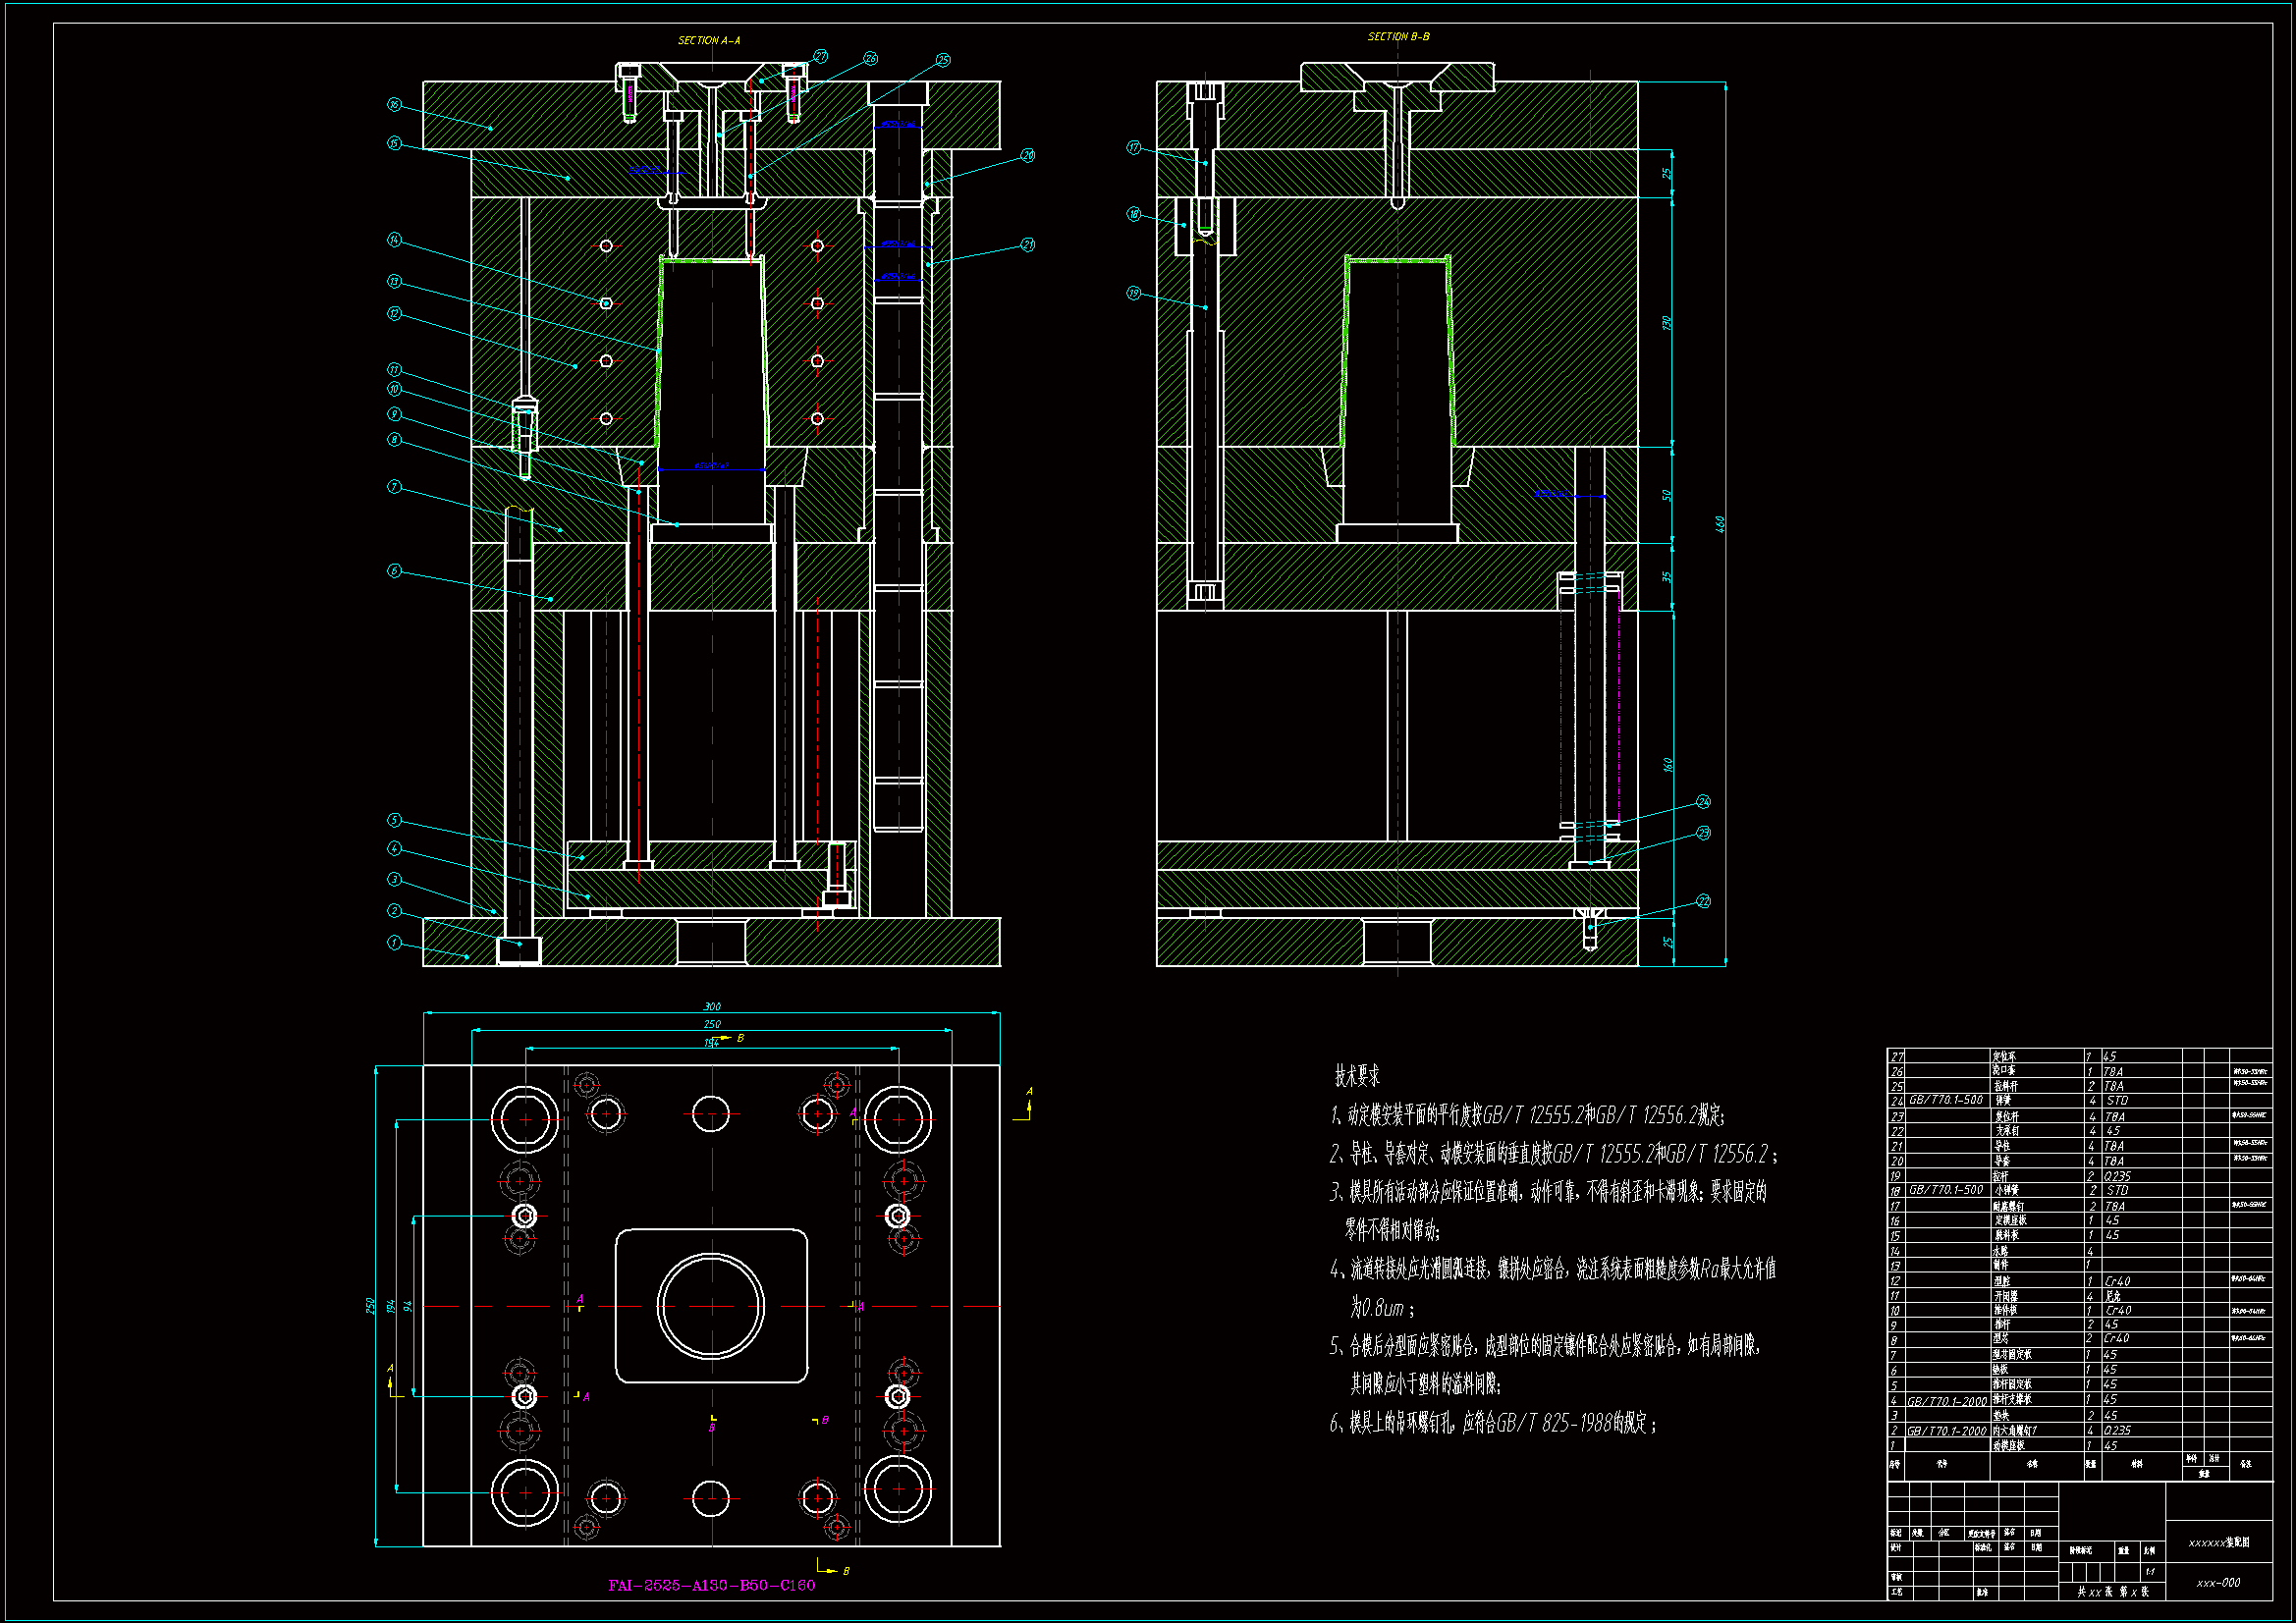Click the SECTION A-A title label
Screen dimensions: 2296x1623
coord(709,40)
